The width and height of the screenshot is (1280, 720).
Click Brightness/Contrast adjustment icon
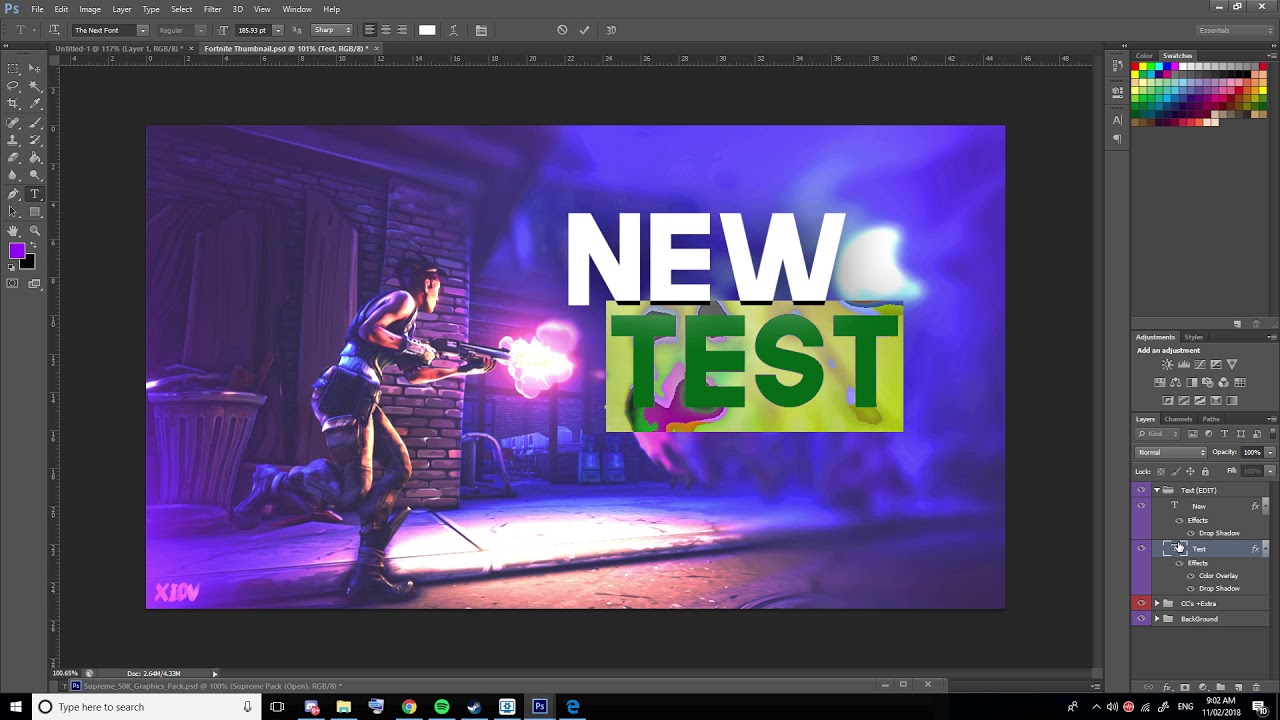(x=1167, y=364)
